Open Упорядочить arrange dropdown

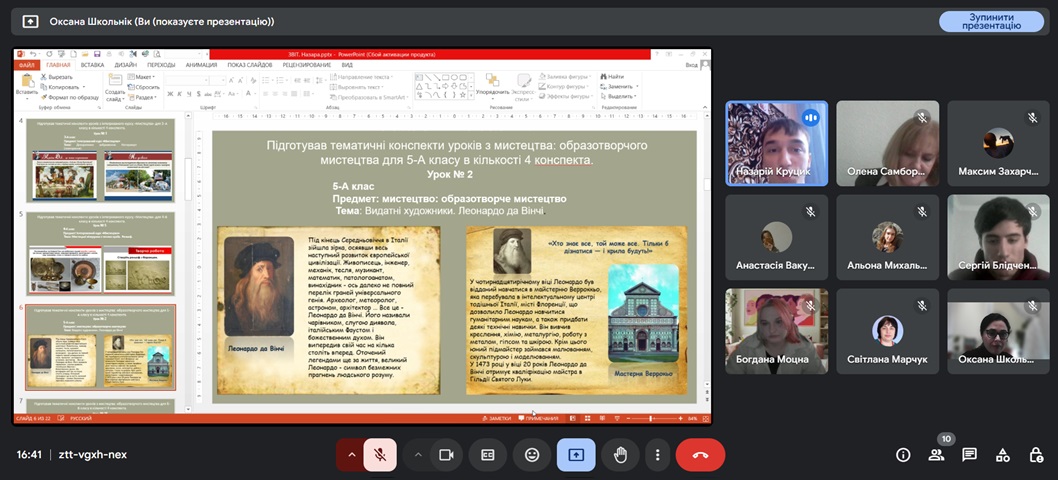point(492,86)
